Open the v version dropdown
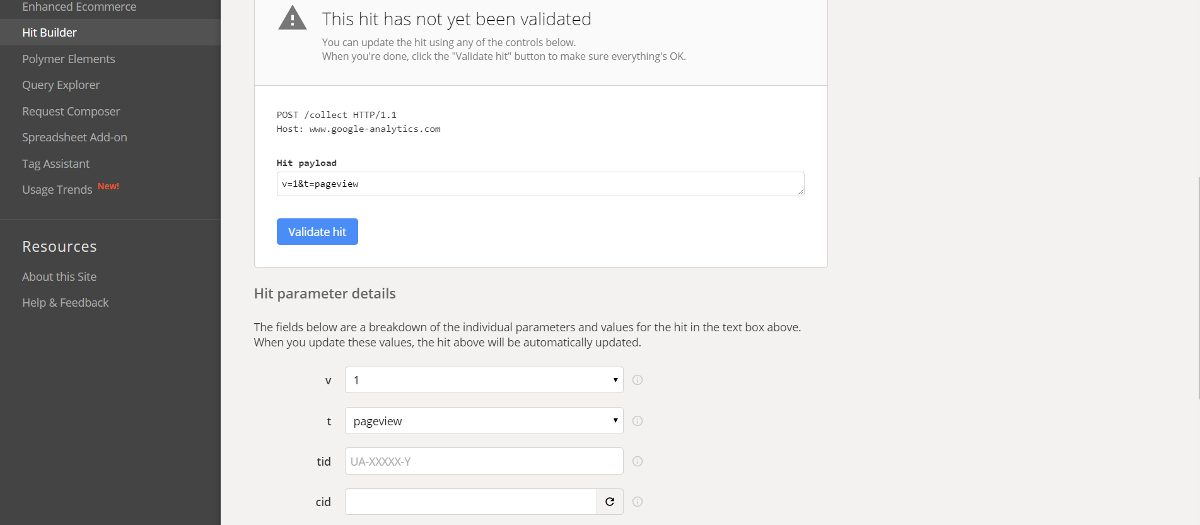The width and height of the screenshot is (1200, 525). [x=484, y=380]
